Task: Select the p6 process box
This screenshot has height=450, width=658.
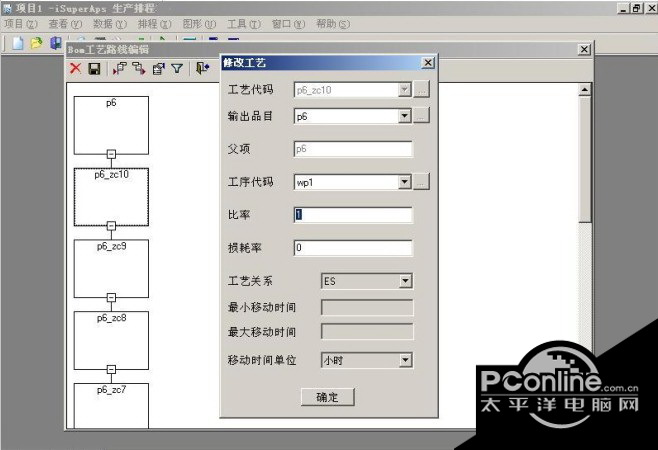Action: point(111,126)
